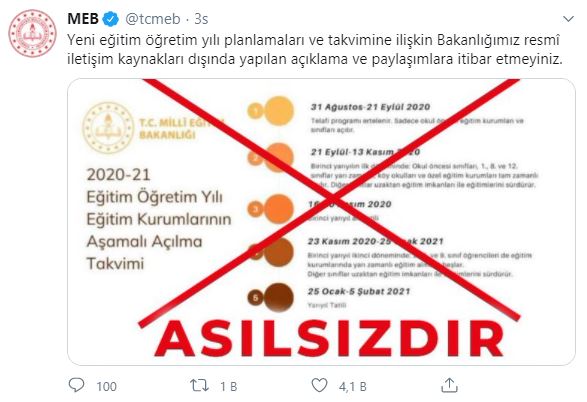
Task: Retweet using the retweet arrows icon
Action: 200,385
